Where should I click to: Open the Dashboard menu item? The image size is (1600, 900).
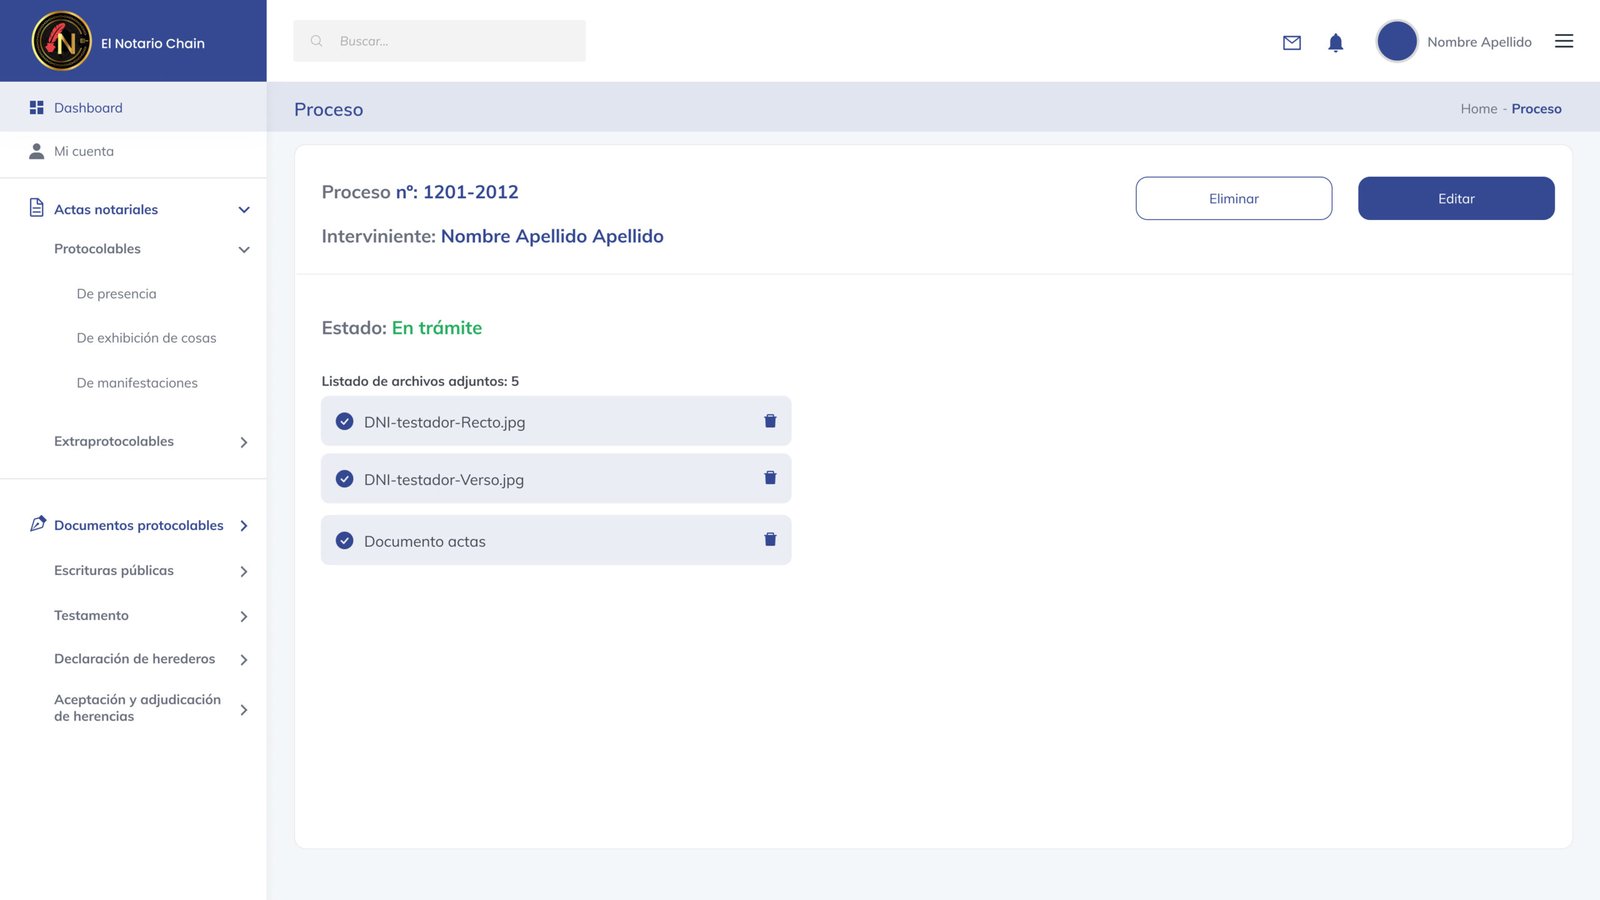[x=133, y=107]
